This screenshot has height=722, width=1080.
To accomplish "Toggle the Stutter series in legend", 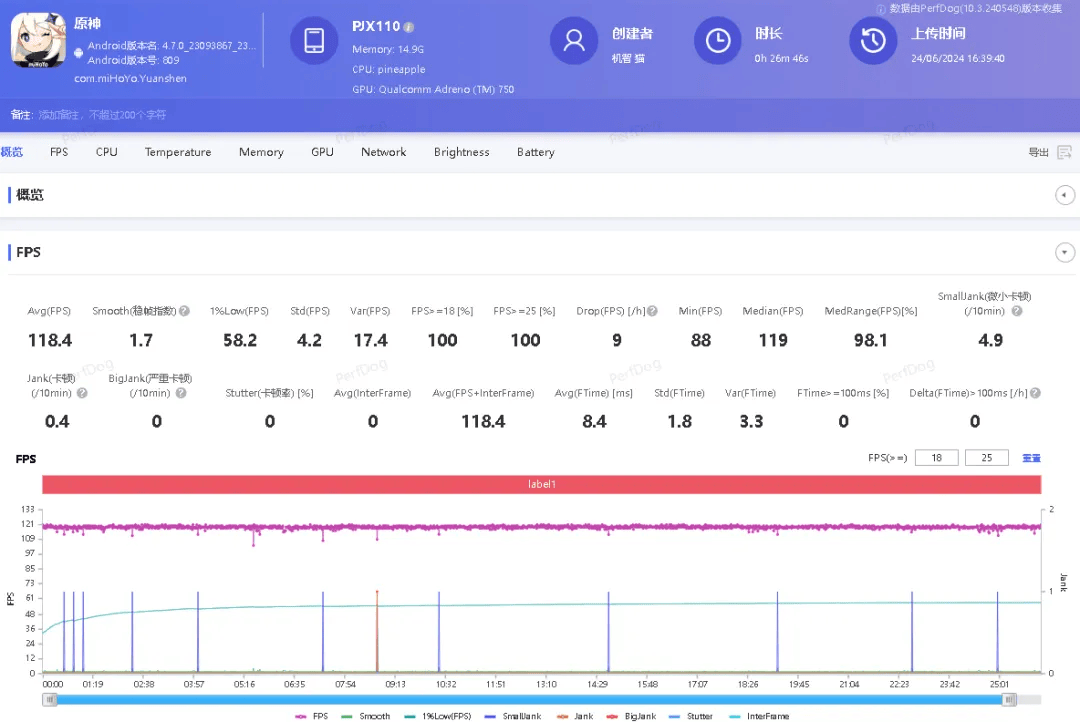I will click(x=691, y=716).
